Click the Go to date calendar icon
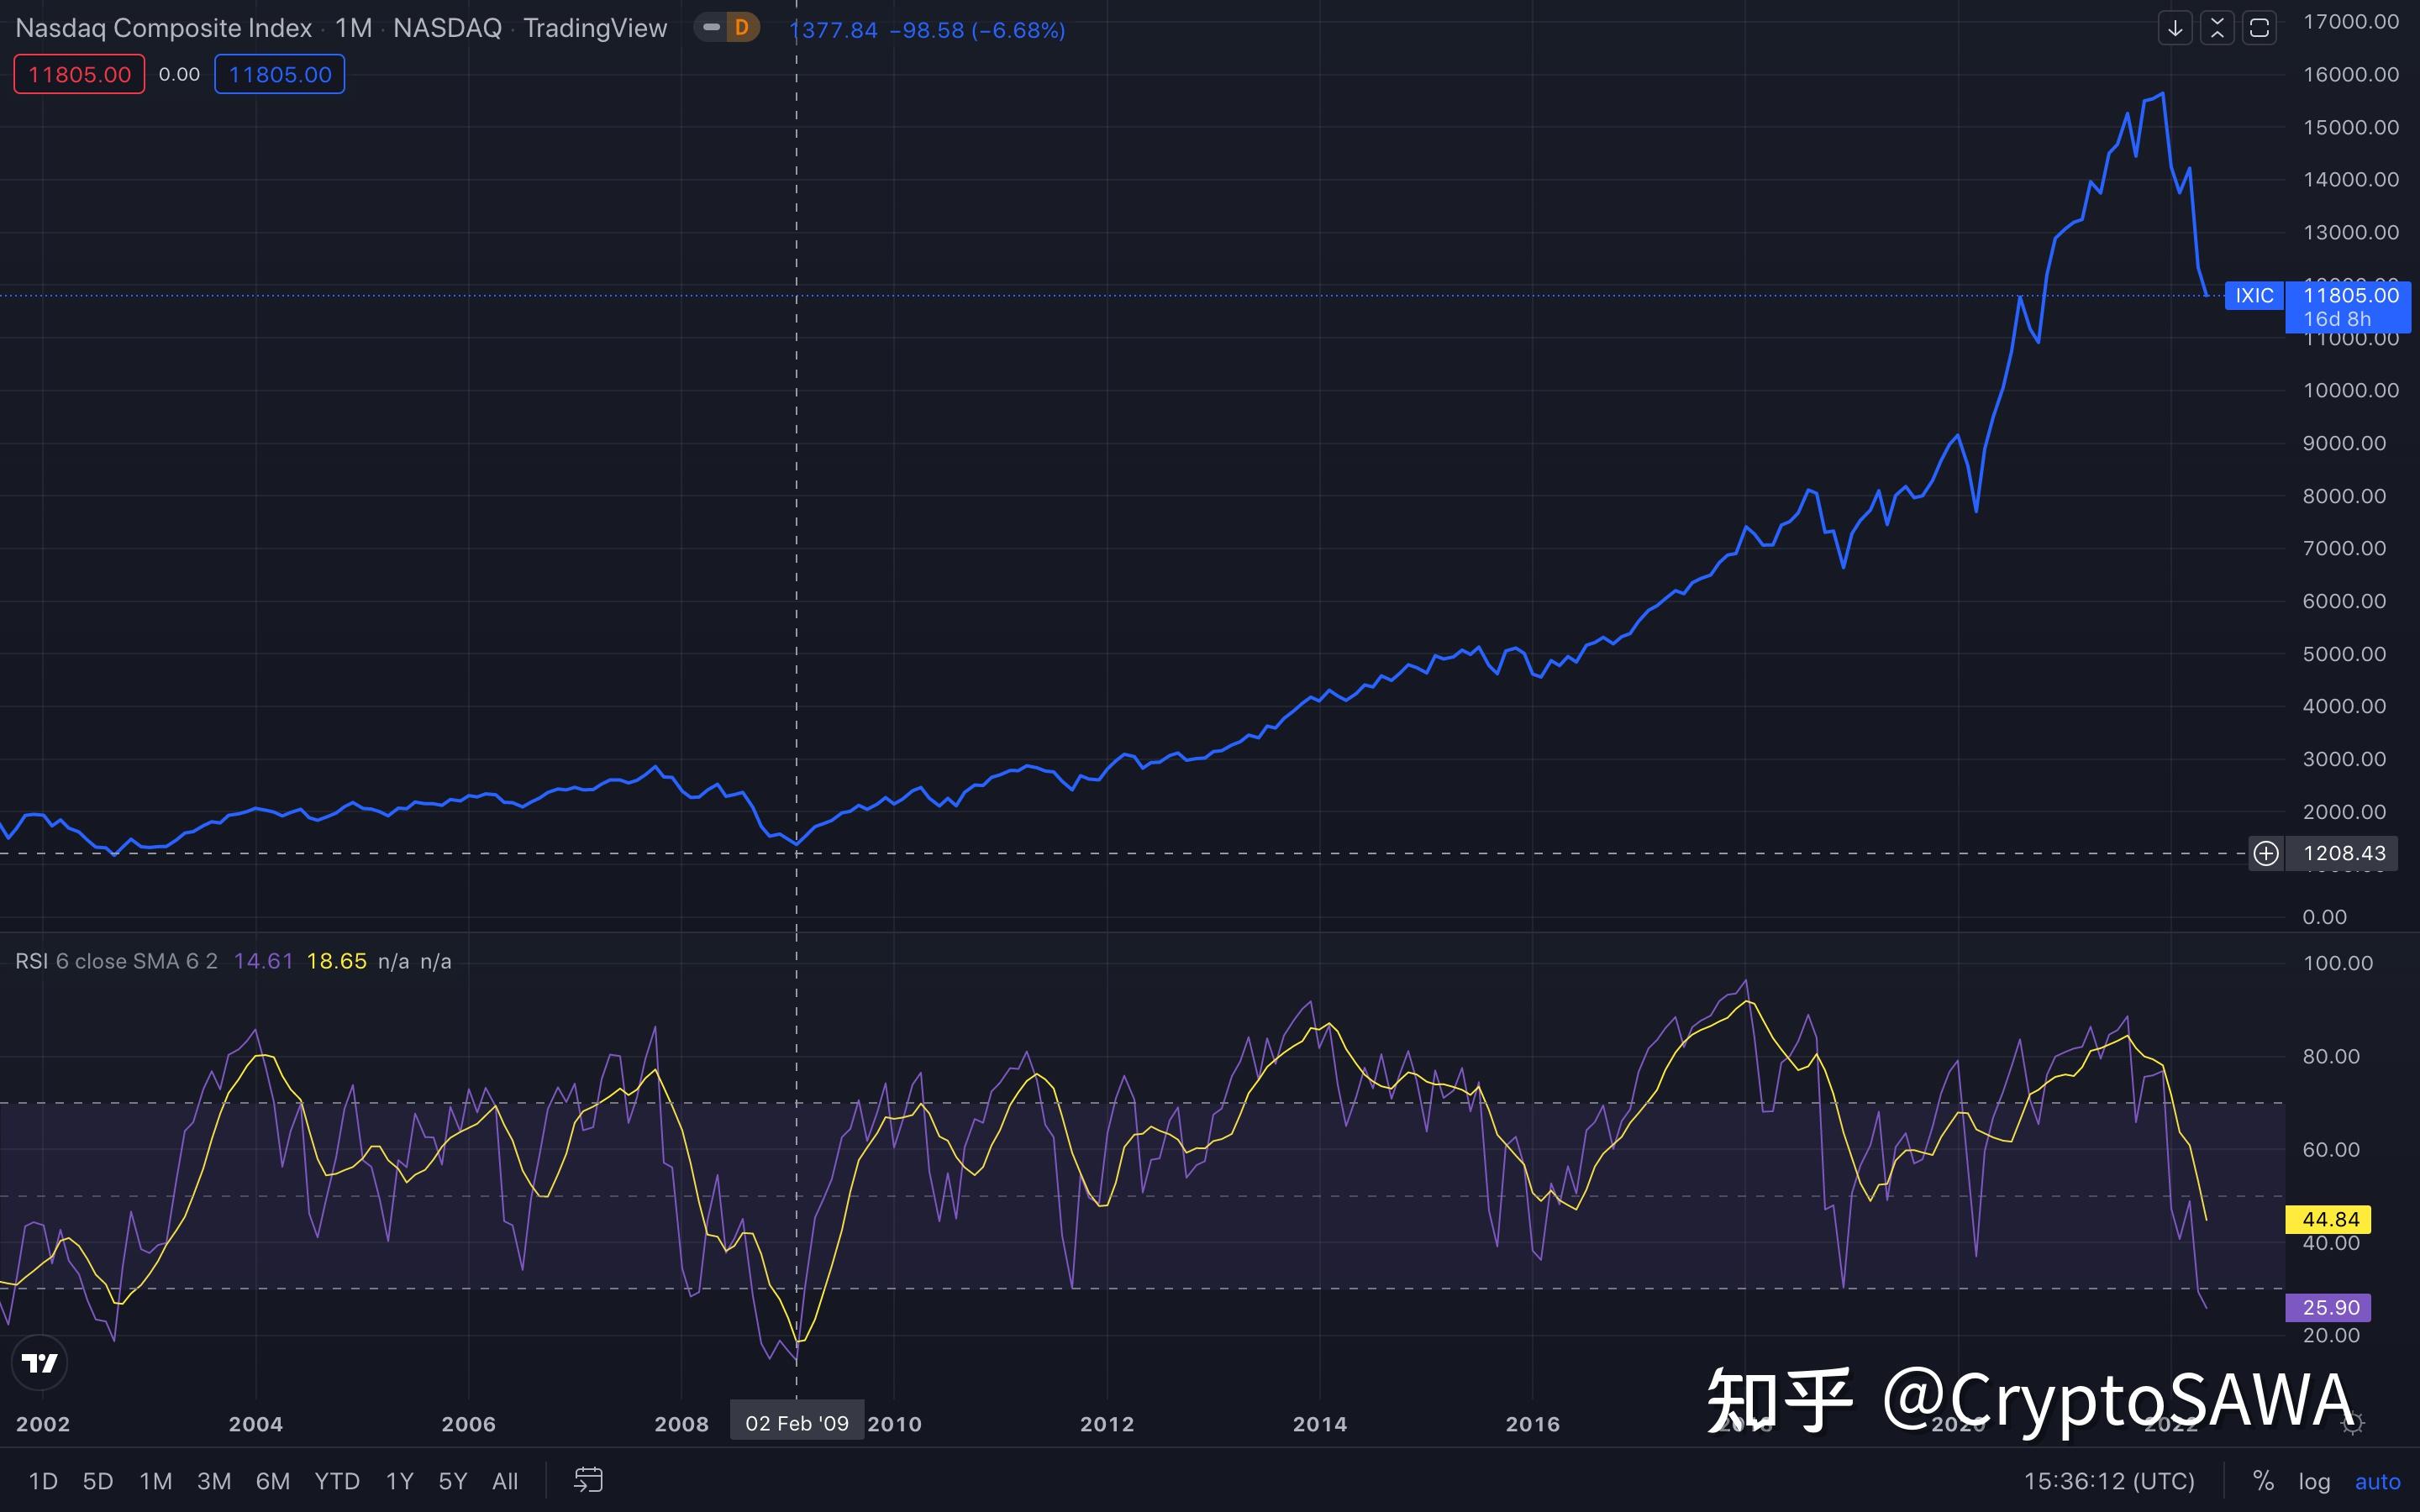Image resolution: width=2420 pixels, height=1512 pixels. pos(588,1480)
